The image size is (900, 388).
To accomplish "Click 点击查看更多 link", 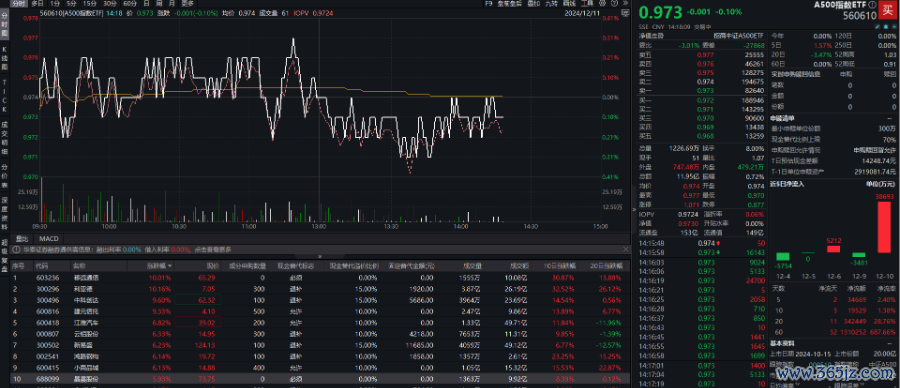I will click(x=213, y=249).
